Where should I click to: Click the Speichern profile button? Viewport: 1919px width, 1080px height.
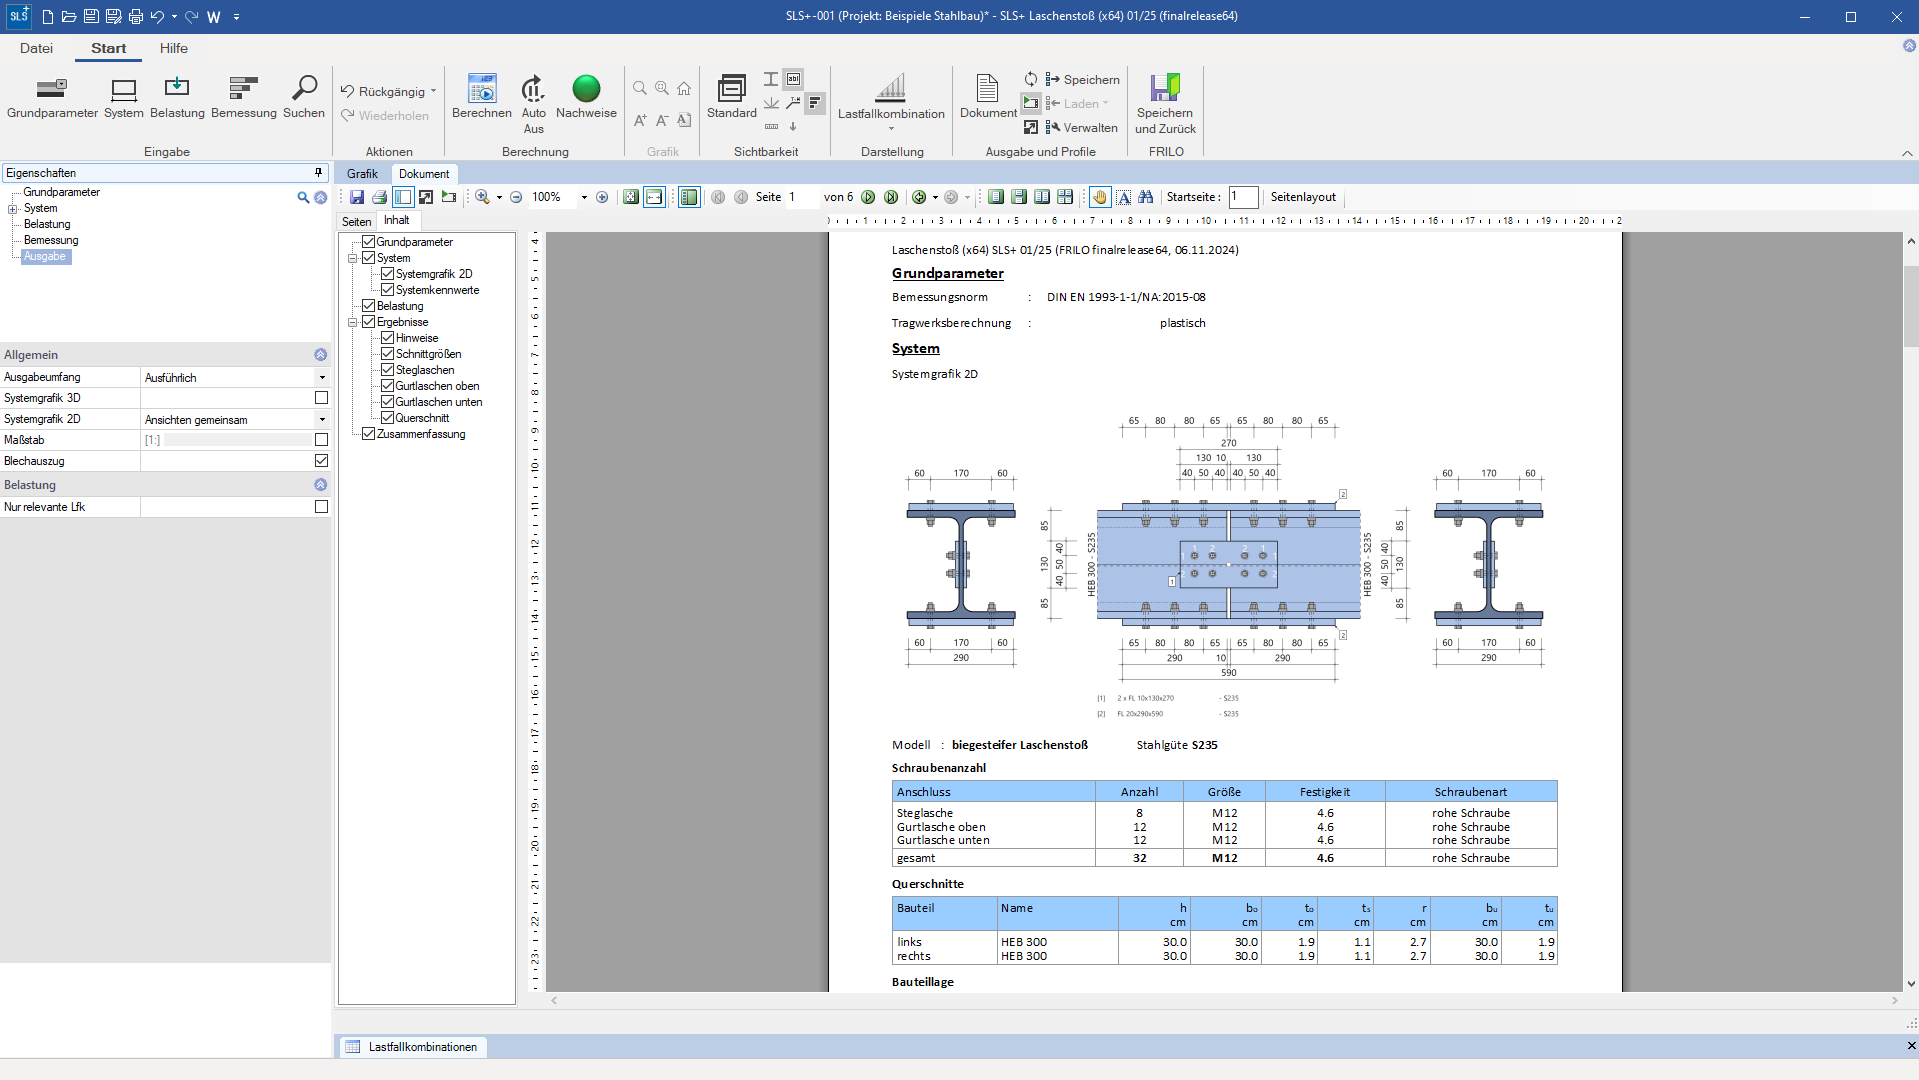tap(1082, 80)
